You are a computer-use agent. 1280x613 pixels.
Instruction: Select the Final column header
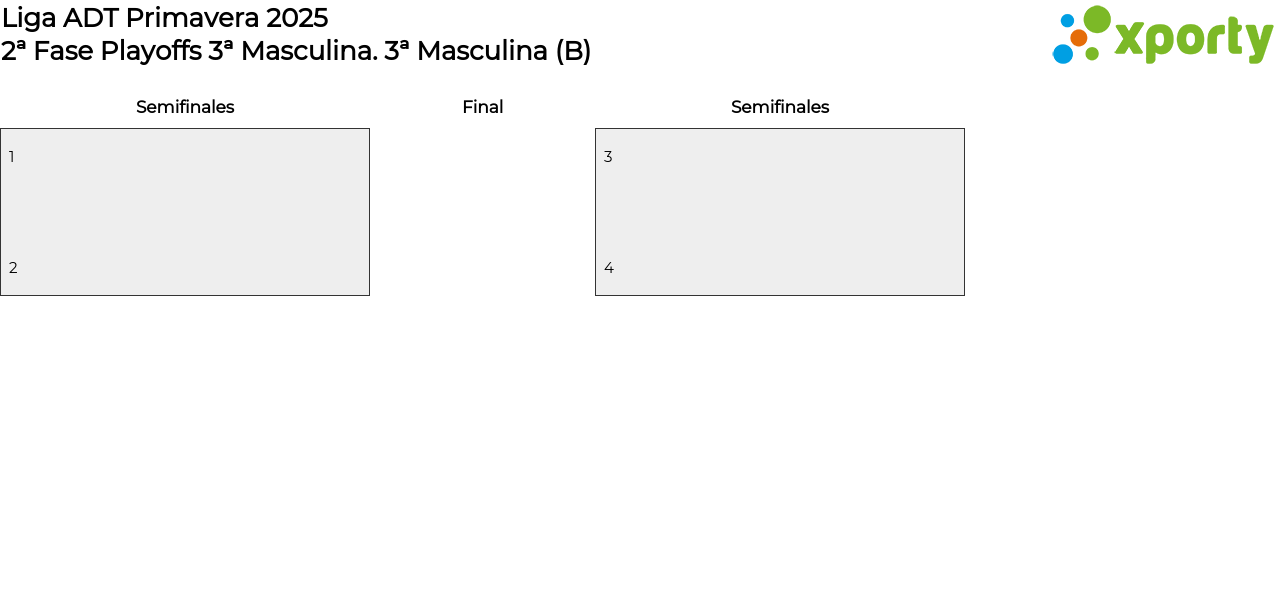482,107
